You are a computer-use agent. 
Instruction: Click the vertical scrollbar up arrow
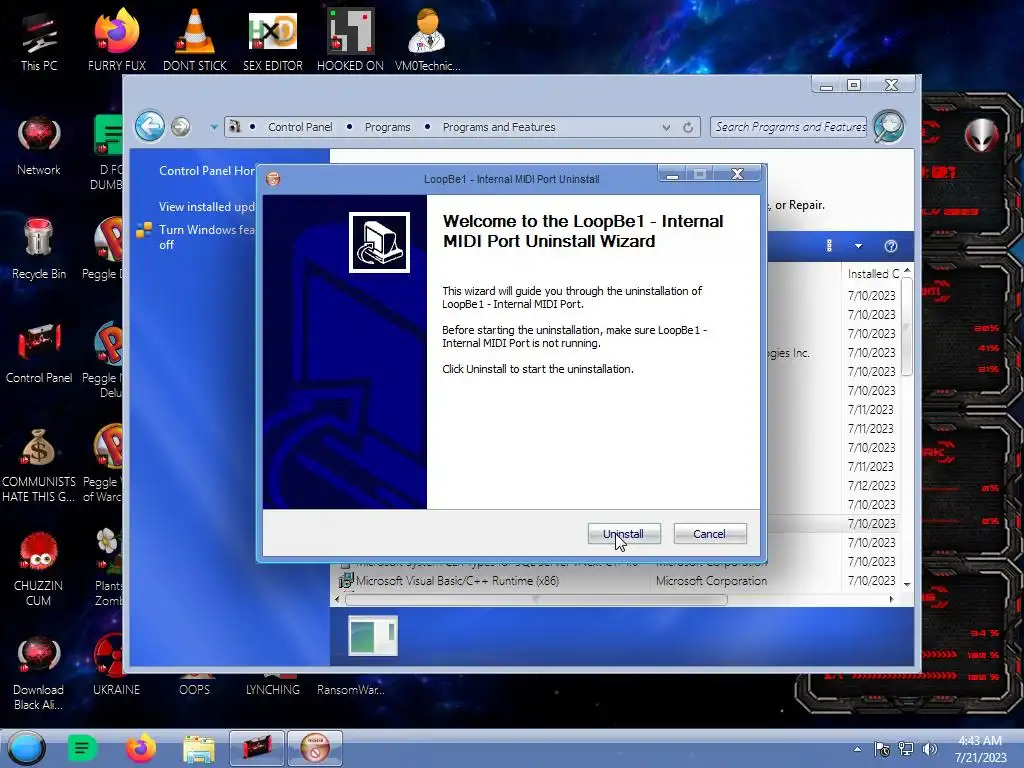(x=907, y=270)
